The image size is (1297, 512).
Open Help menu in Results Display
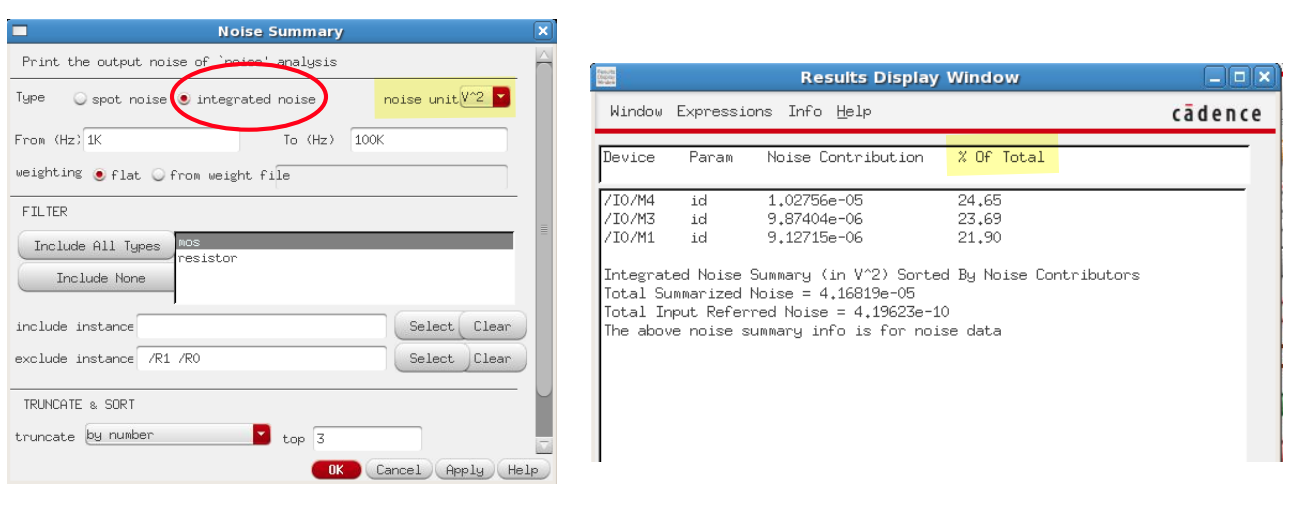tap(854, 111)
